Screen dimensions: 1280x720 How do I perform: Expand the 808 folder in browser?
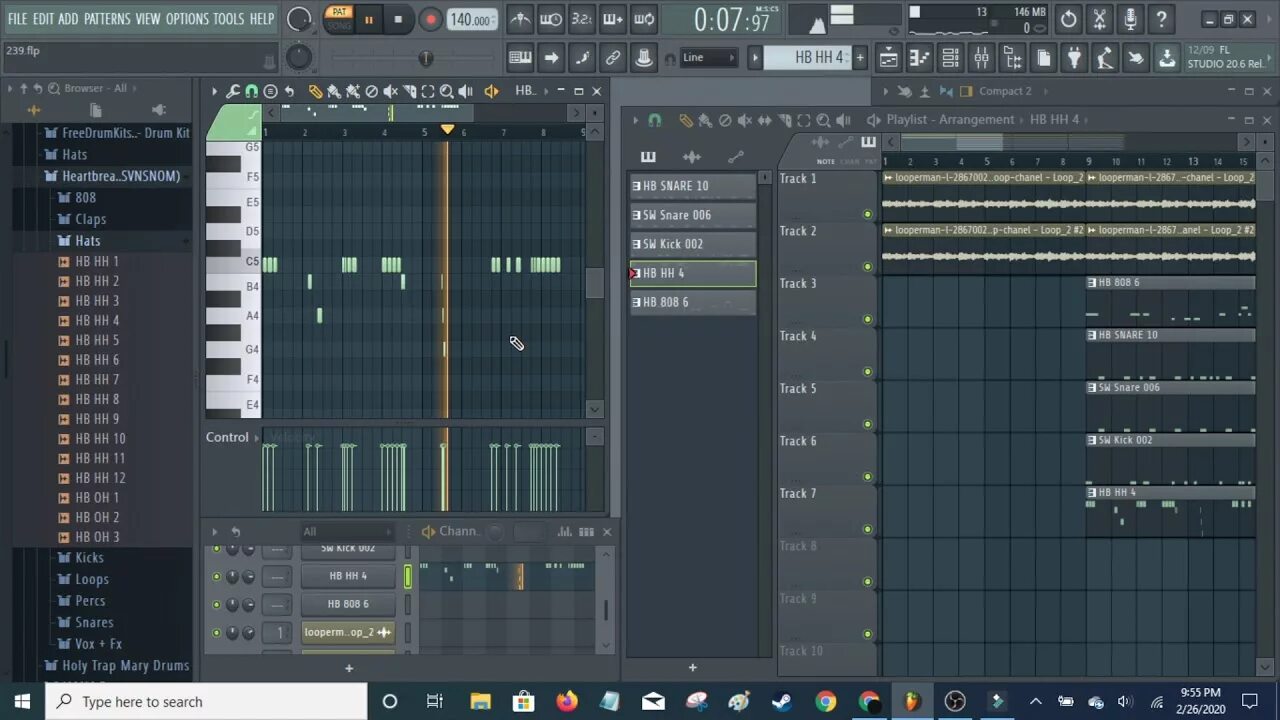86,198
